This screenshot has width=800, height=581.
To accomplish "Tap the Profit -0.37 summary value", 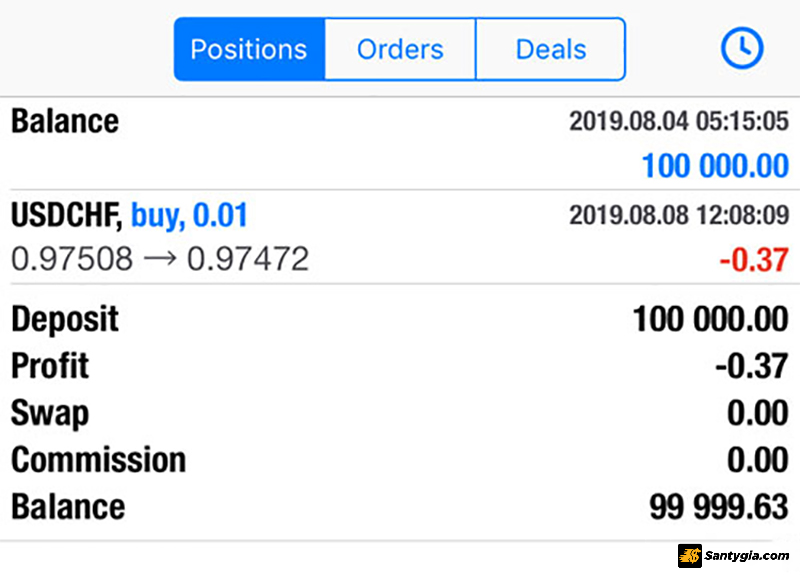I will (752, 366).
